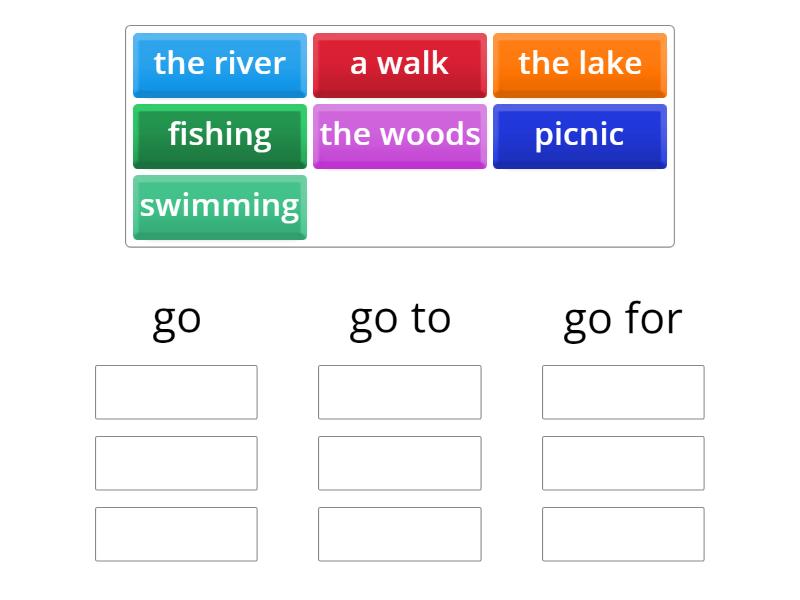Pick the orange "the lake" tile
The width and height of the screenshot is (800, 600).
pyautogui.click(x=580, y=64)
